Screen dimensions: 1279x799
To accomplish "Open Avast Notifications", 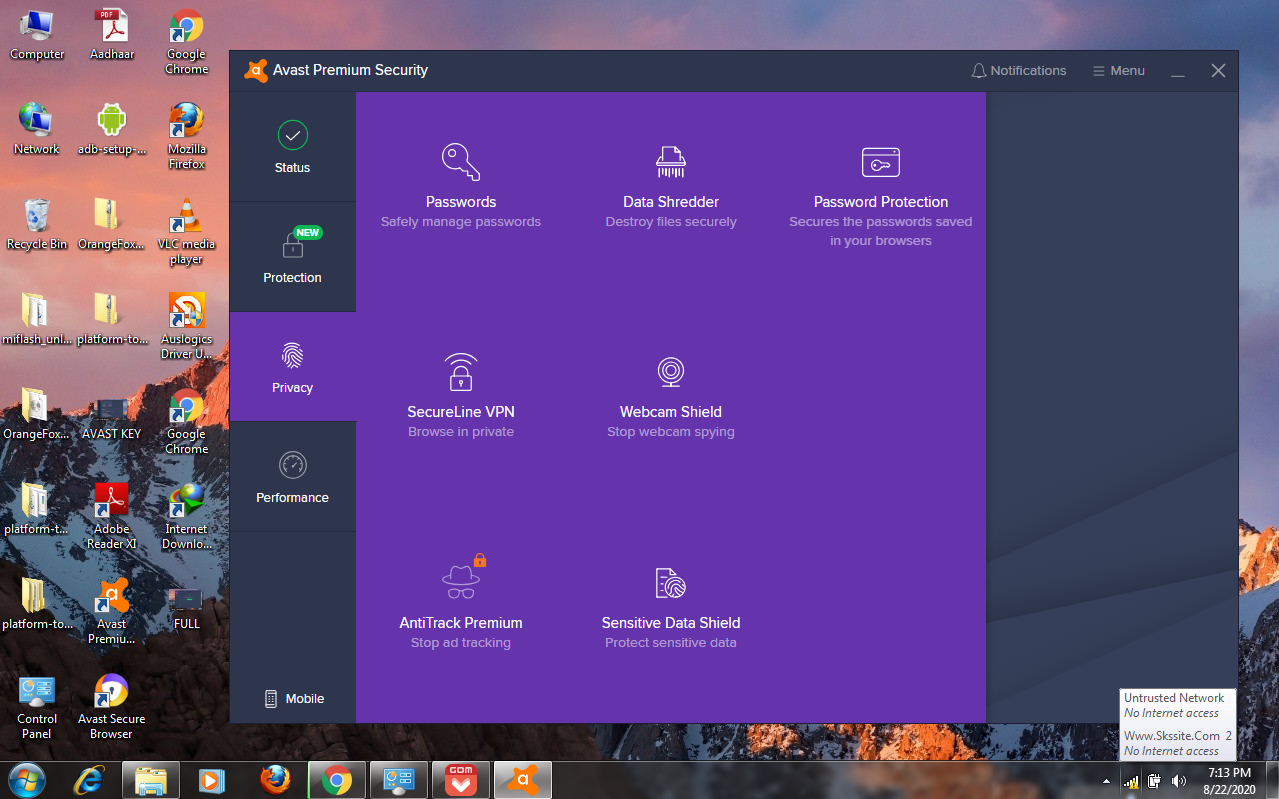I will (x=1018, y=71).
